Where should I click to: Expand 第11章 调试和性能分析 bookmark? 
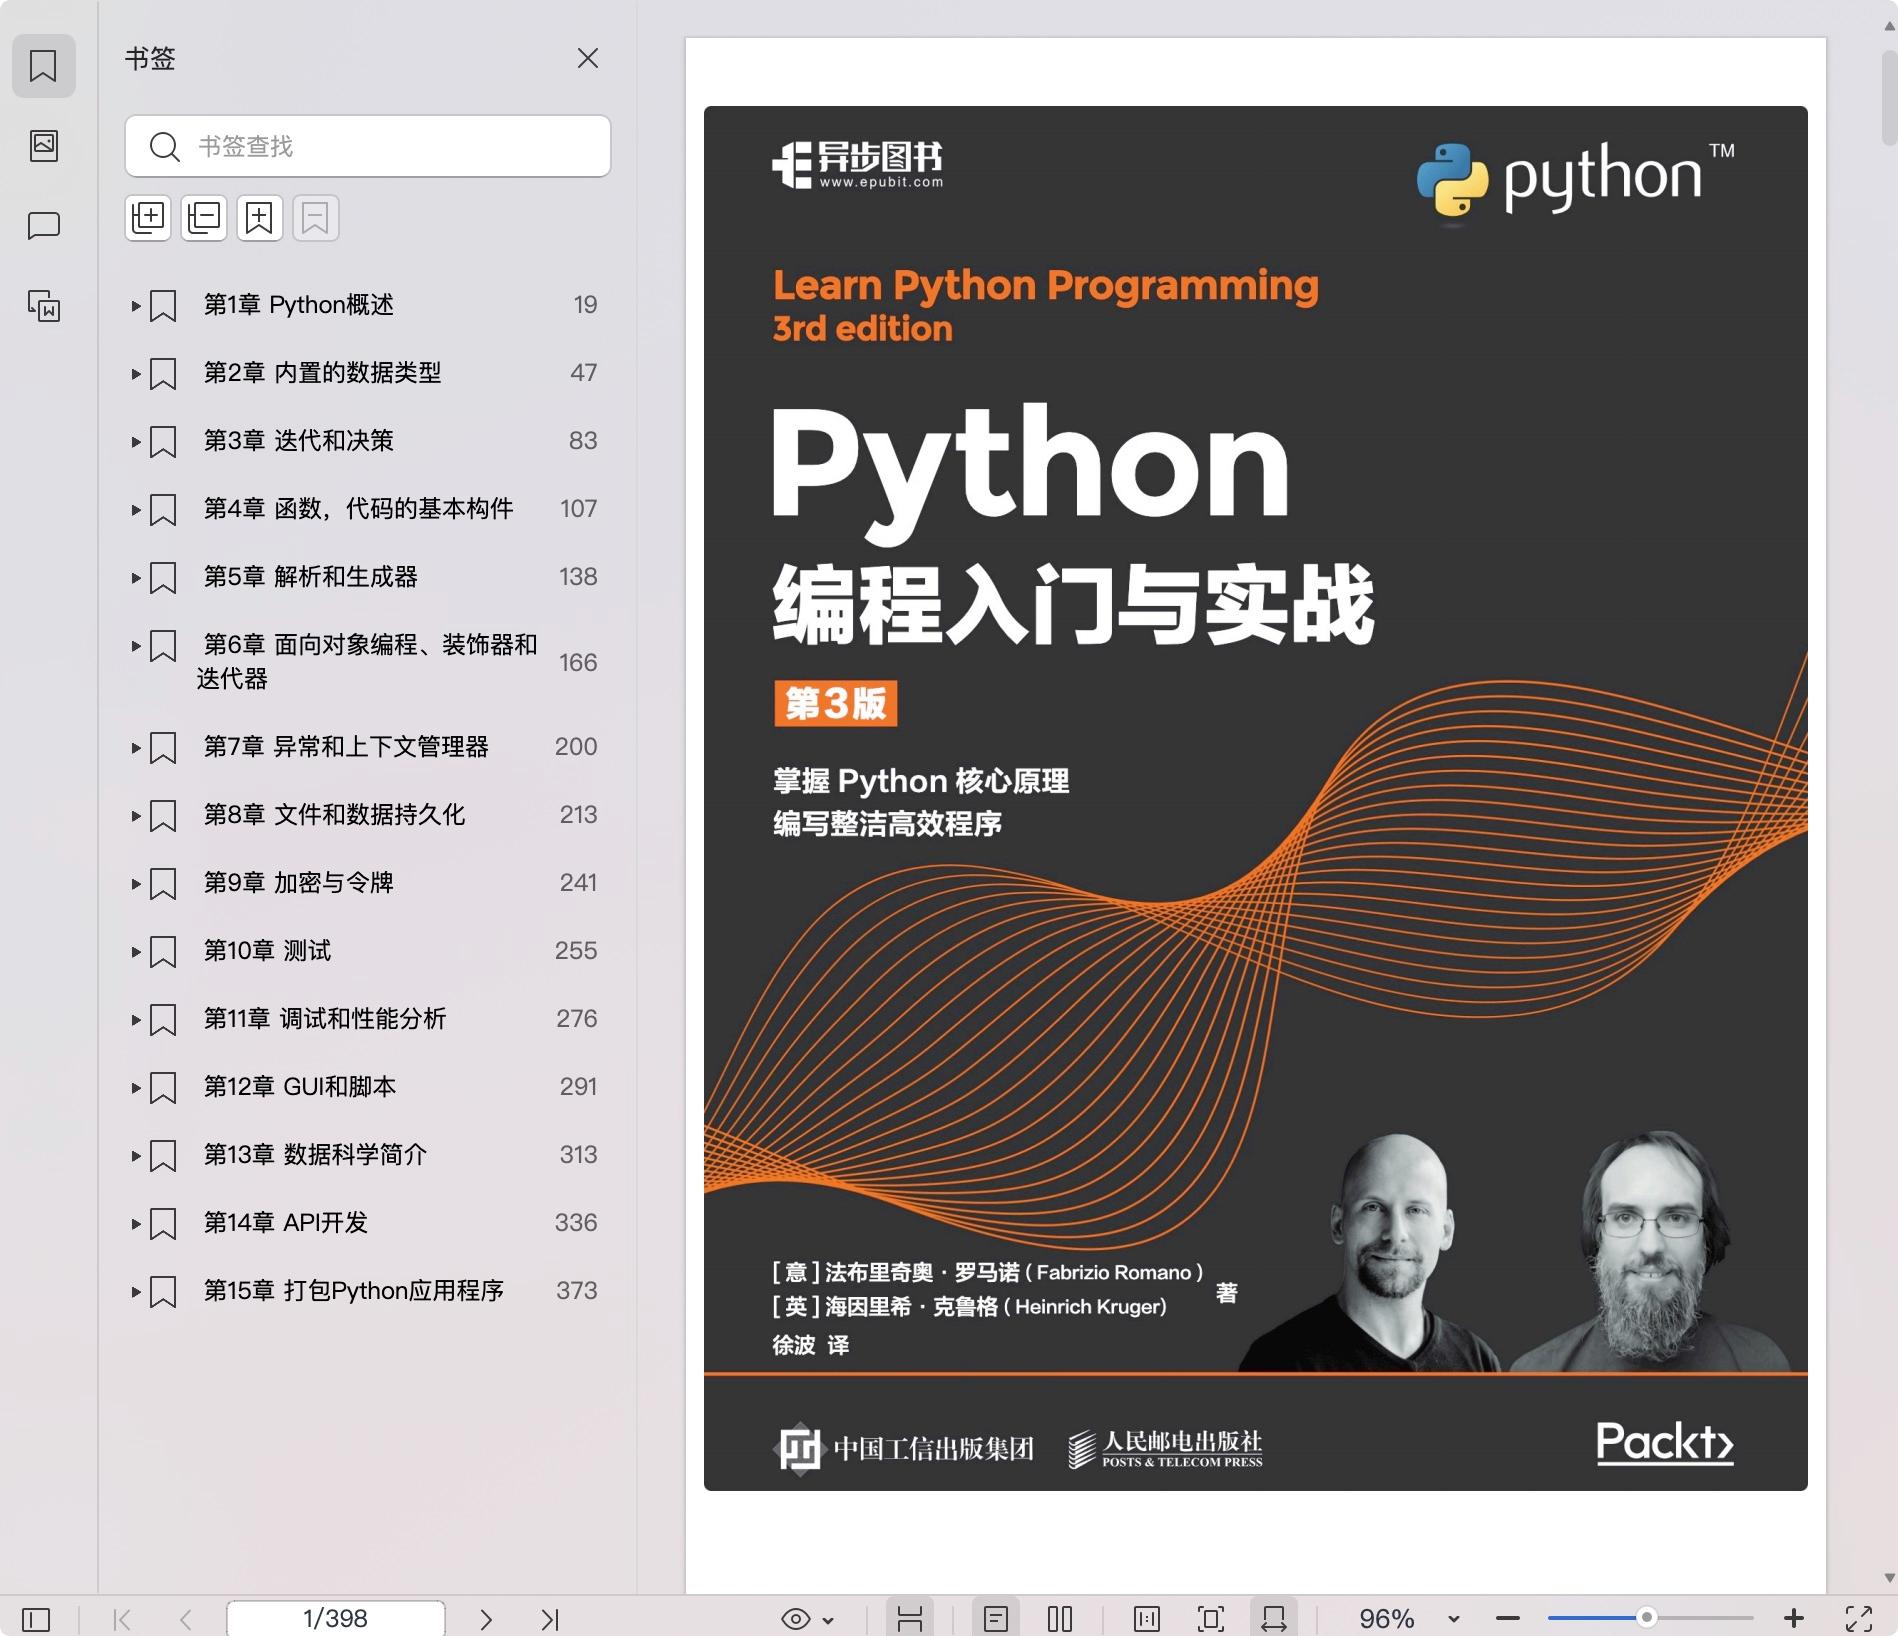[x=136, y=1019]
